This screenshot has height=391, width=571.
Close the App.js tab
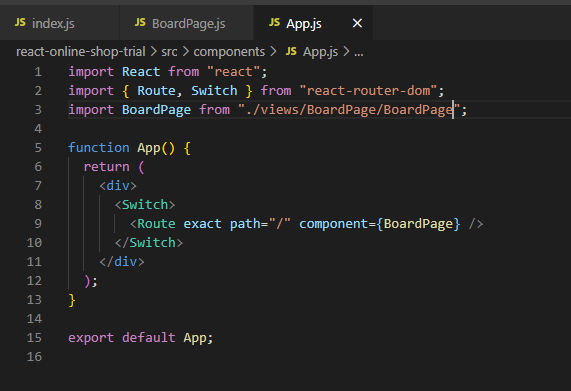(357, 23)
